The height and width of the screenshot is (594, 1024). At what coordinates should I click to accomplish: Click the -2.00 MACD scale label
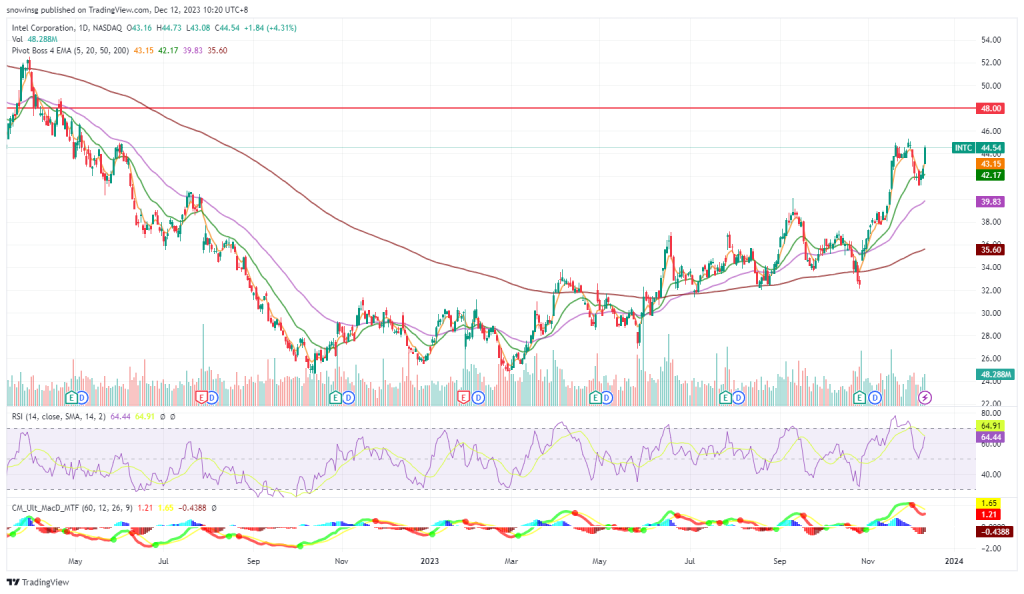(991, 548)
